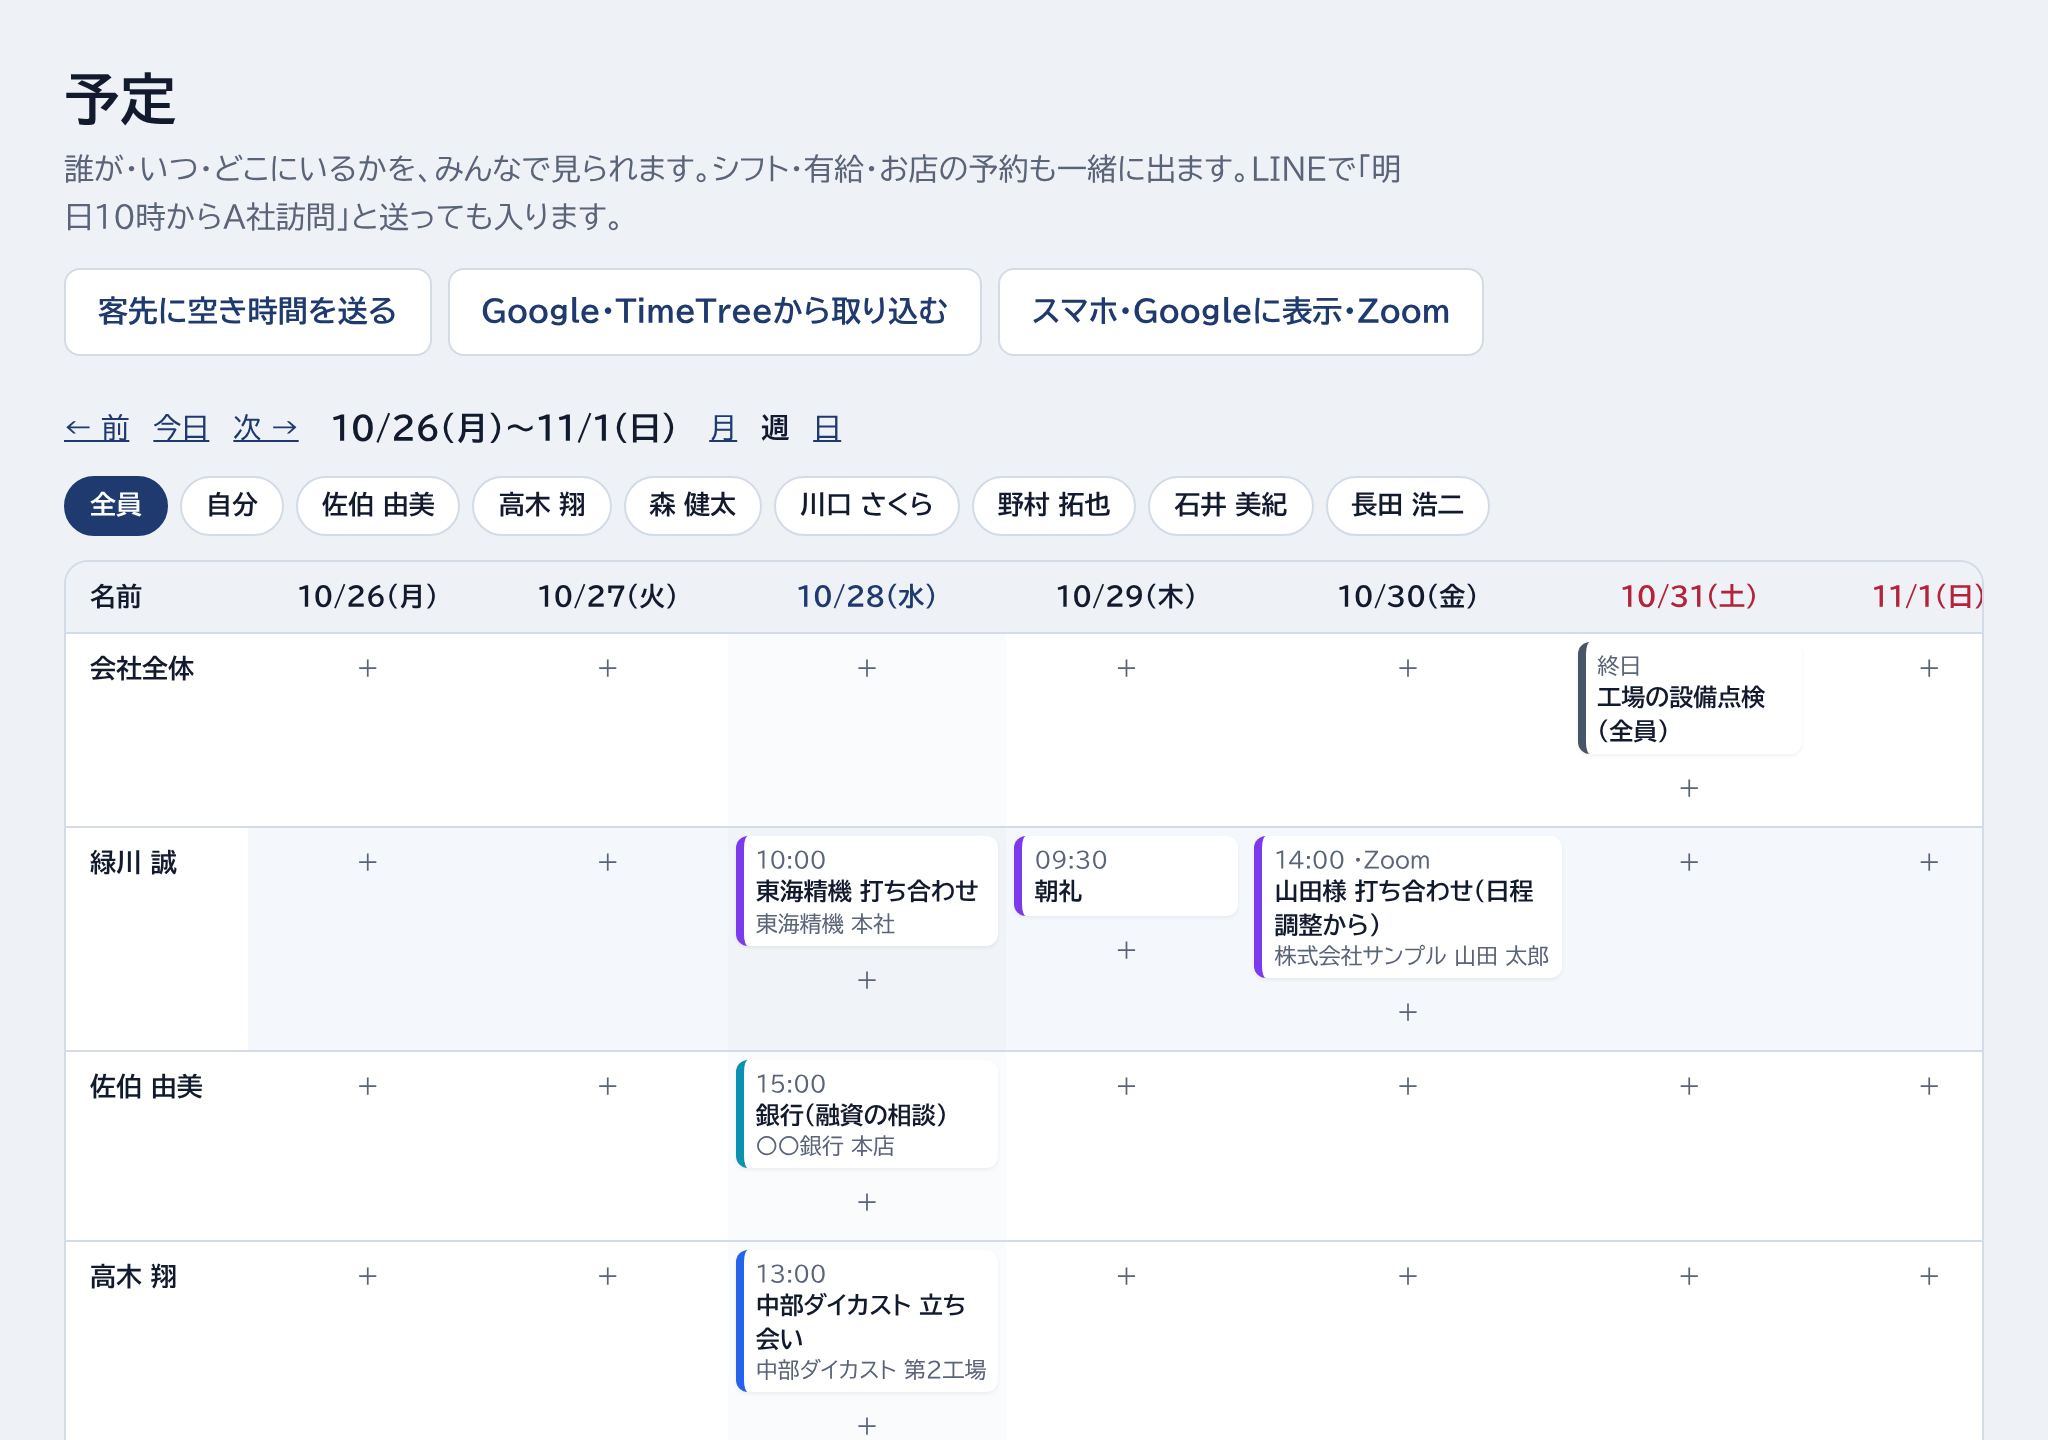Select the 全員 filter chip

coord(116,506)
